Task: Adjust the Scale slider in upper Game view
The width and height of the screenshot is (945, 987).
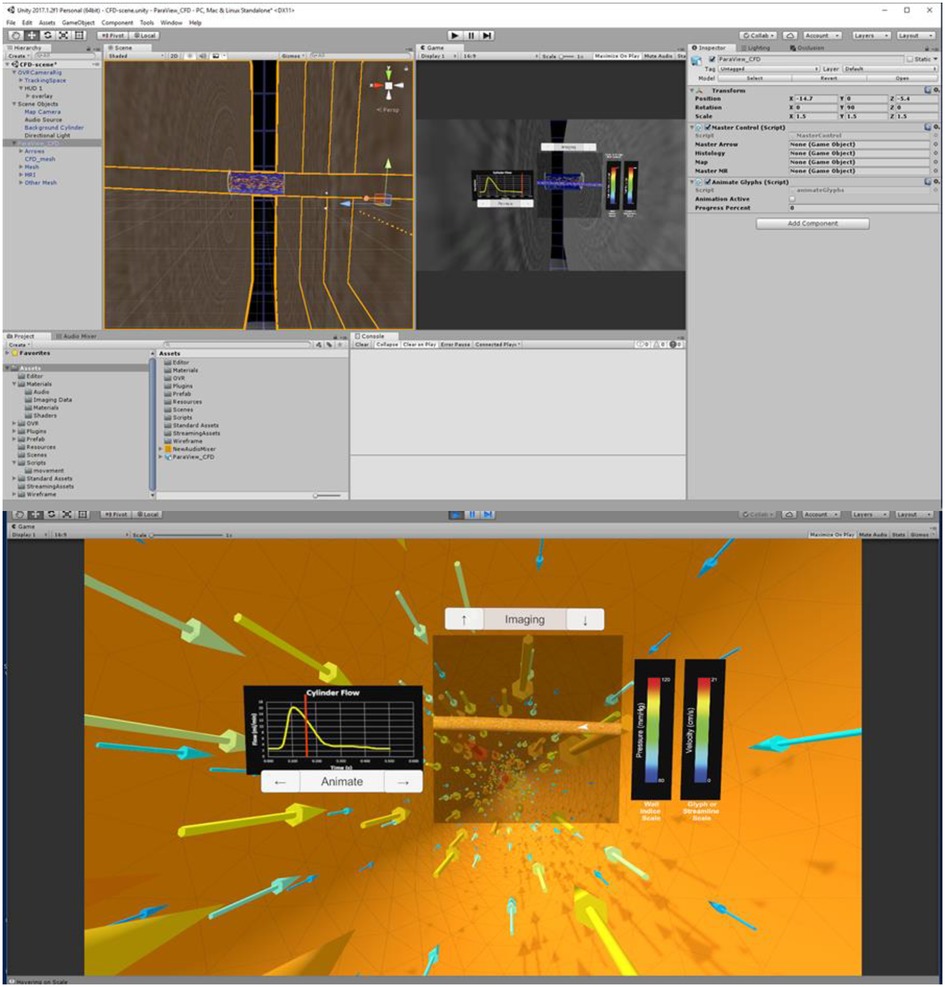Action: click(x=567, y=56)
